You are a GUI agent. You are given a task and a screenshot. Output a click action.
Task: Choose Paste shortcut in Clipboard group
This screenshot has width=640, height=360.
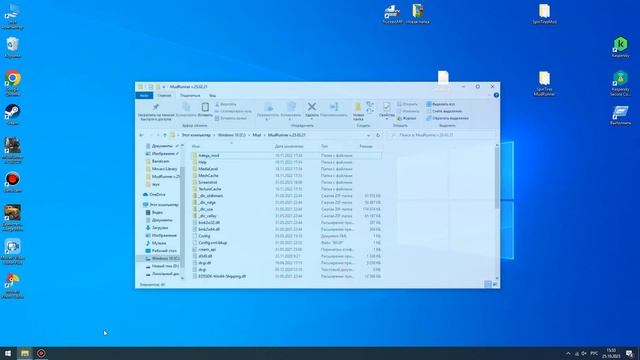point(231,118)
